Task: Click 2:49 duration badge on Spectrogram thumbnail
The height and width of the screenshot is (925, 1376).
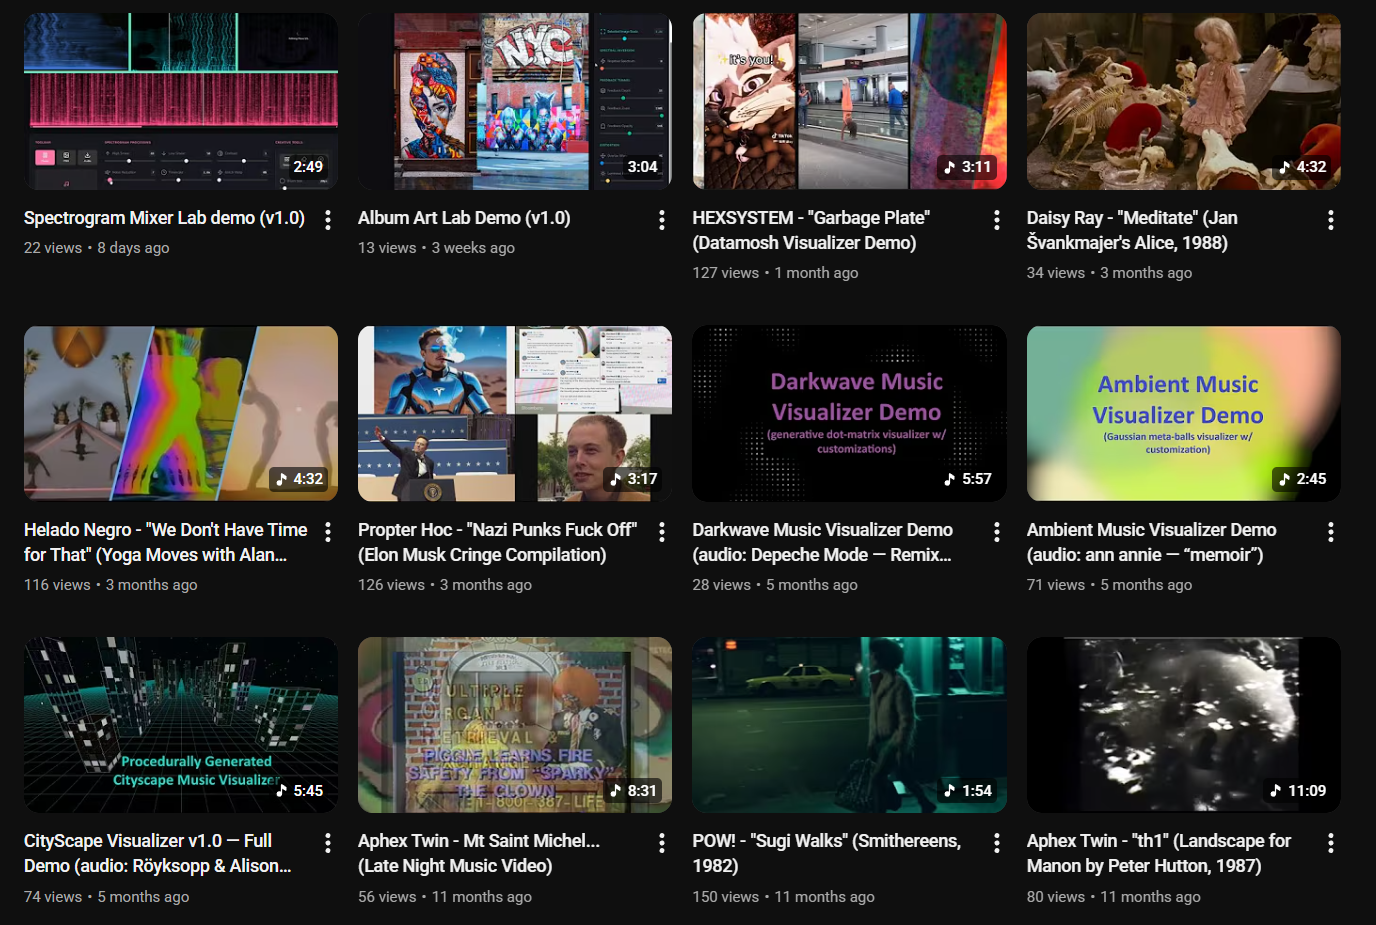Action: pyautogui.click(x=308, y=167)
